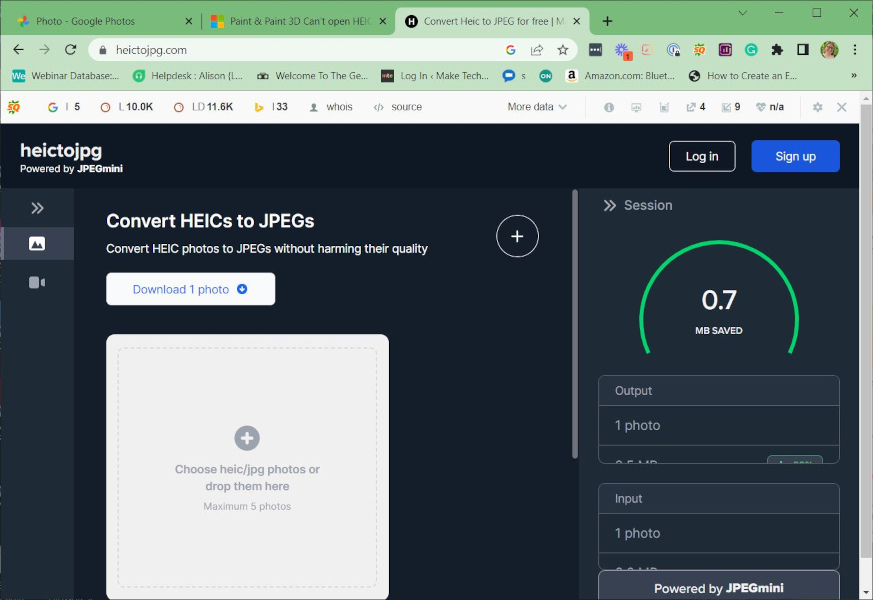Image resolution: width=873 pixels, height=600 pixels.
Task: Click the Sign up button
Action: 795,156
